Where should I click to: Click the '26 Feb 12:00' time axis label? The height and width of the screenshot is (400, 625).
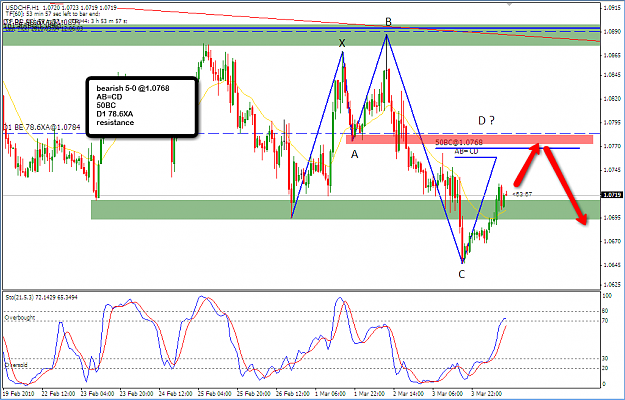coord(291,393)
